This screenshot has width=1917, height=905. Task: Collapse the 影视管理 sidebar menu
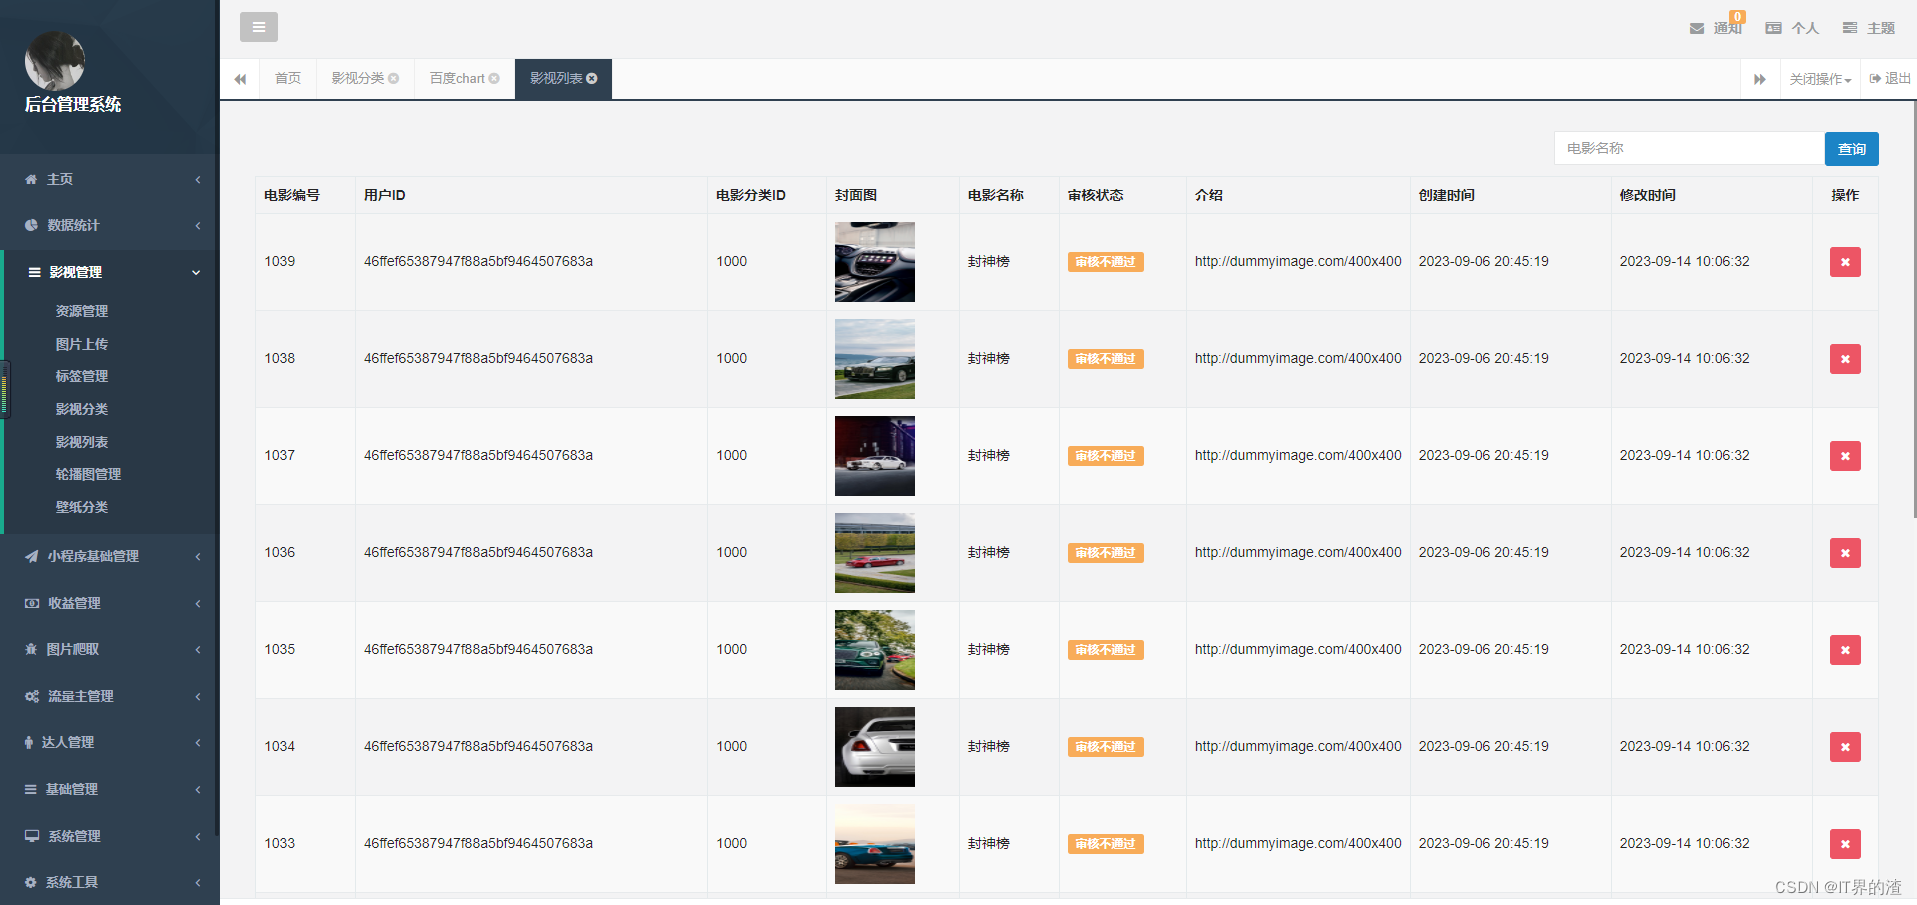(x=110, y=272)
